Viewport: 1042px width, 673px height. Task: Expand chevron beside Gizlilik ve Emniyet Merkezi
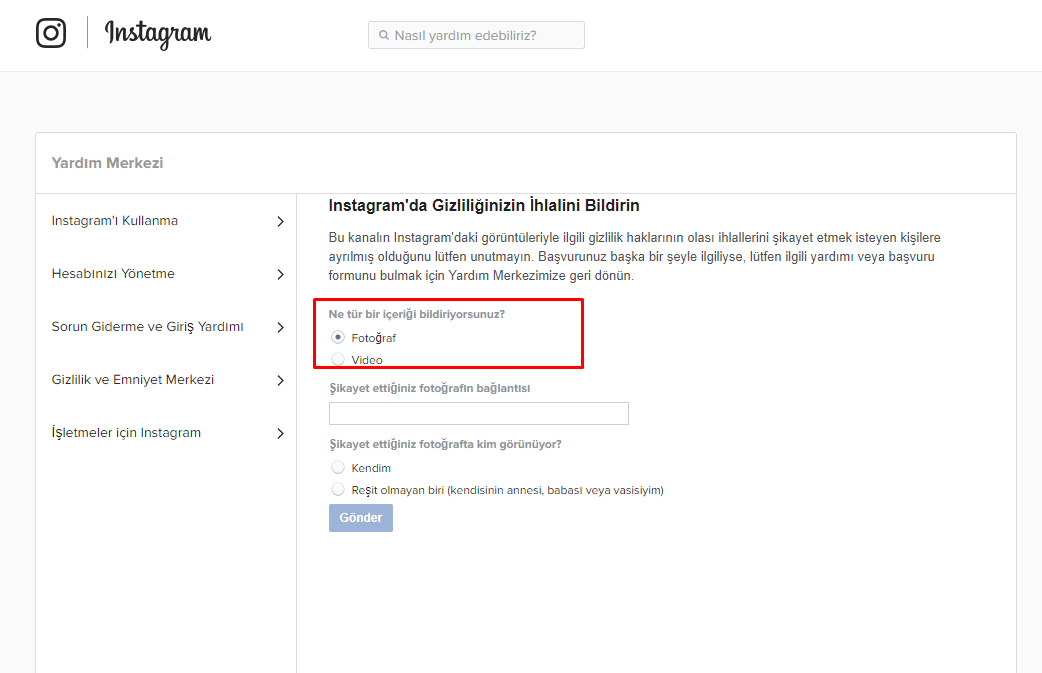pos(280,380)
